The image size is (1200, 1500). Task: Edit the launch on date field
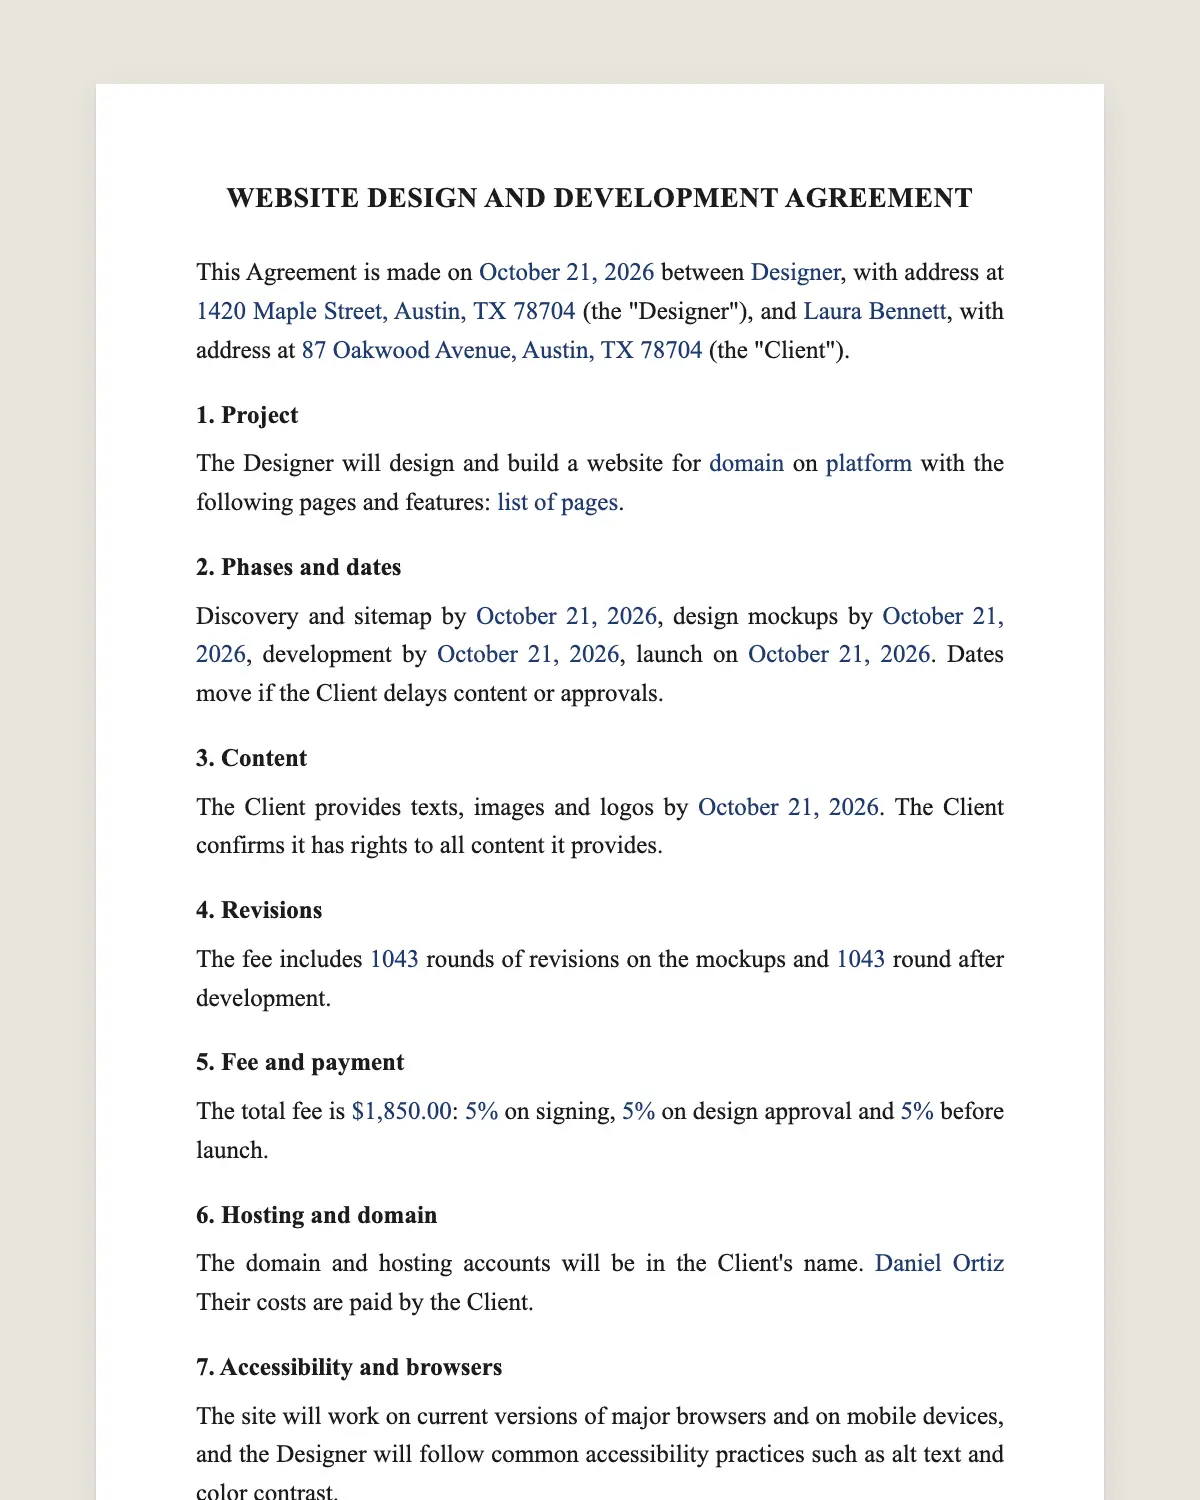pyautogui.click(x=840, y=654)
